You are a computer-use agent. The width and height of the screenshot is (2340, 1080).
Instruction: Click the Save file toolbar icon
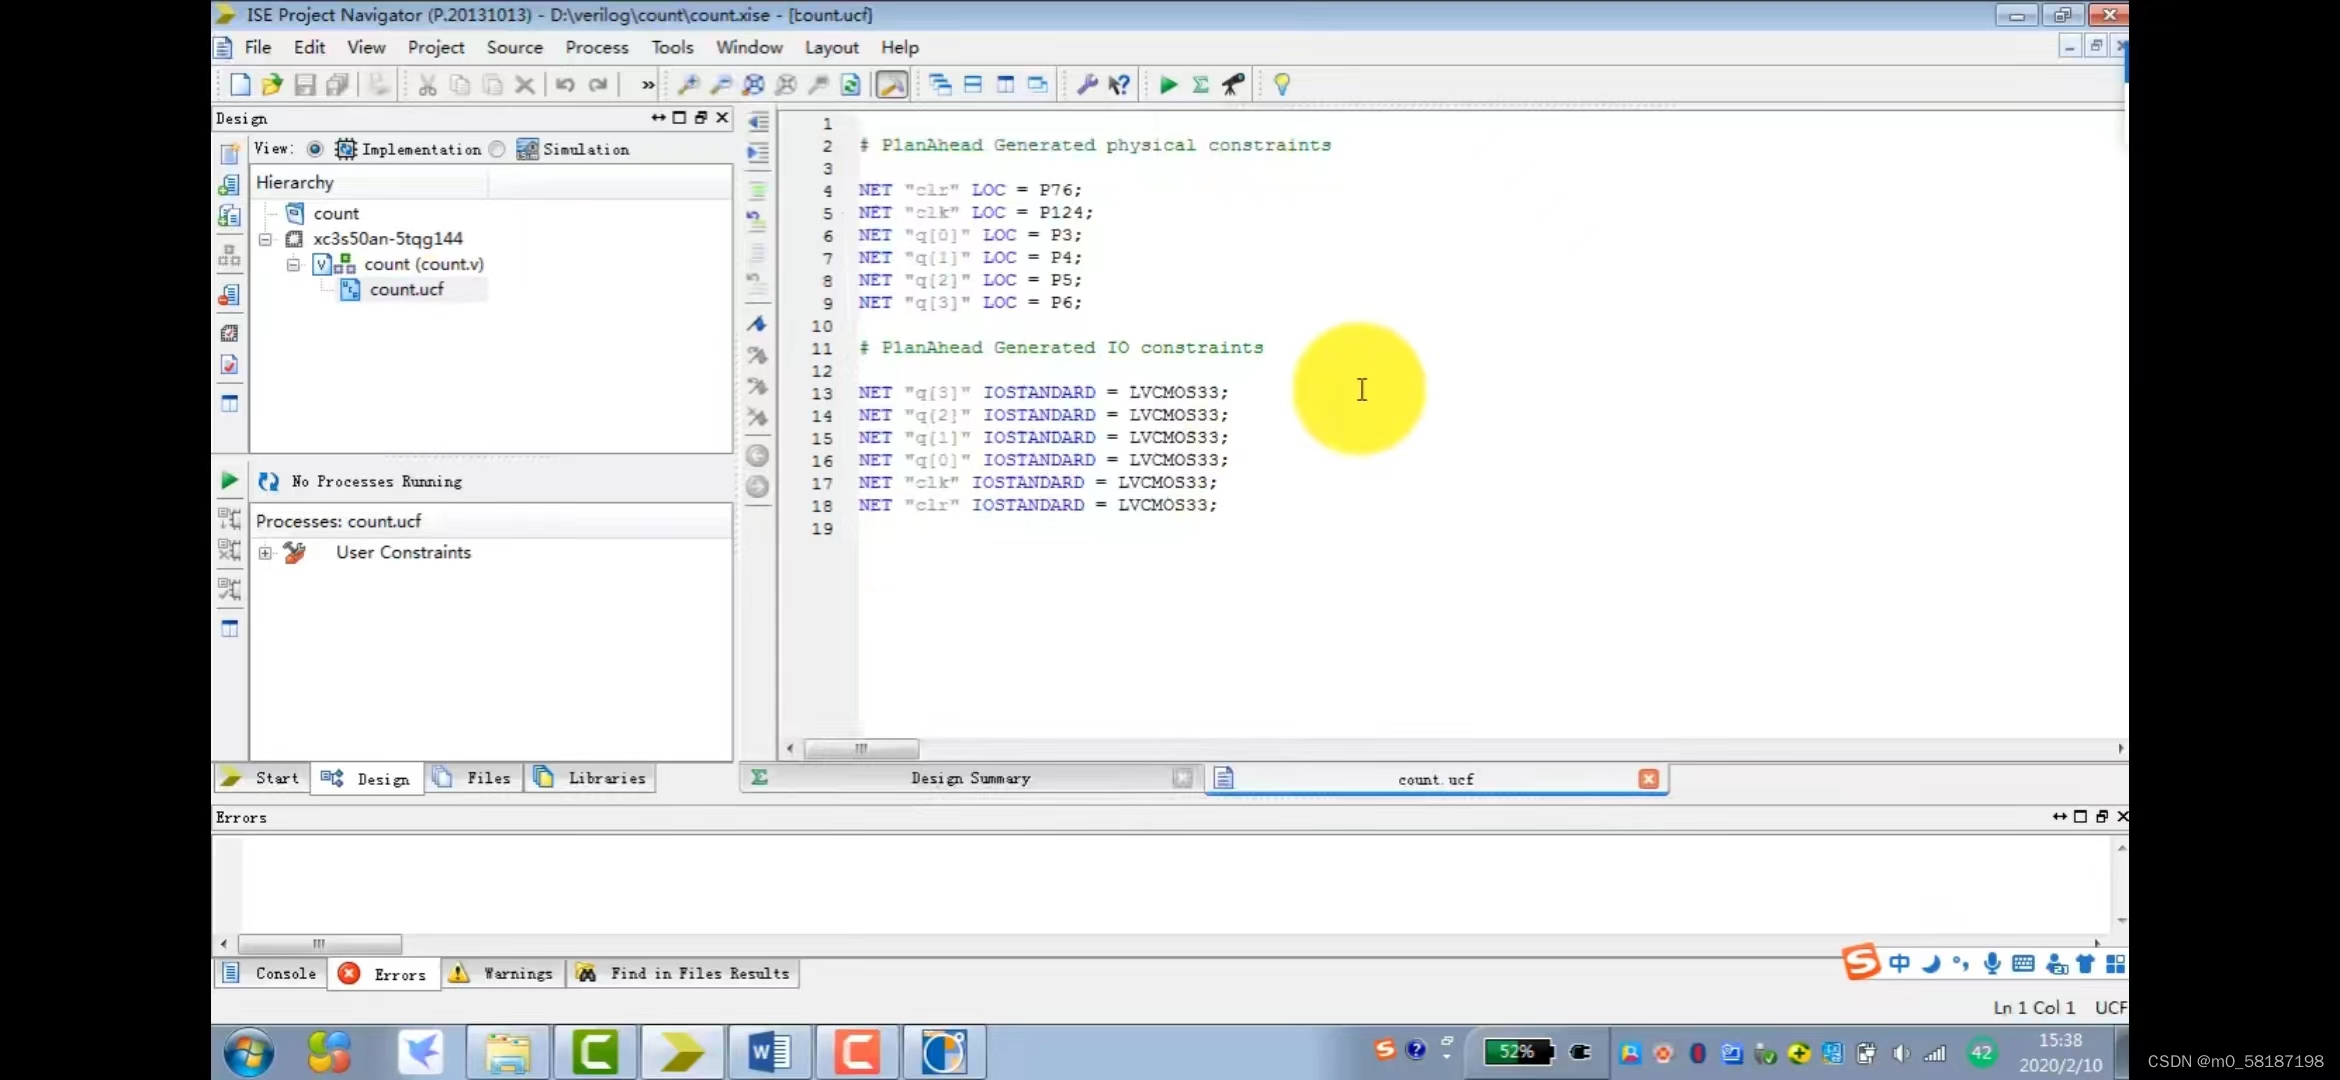(x=305, y=85)
